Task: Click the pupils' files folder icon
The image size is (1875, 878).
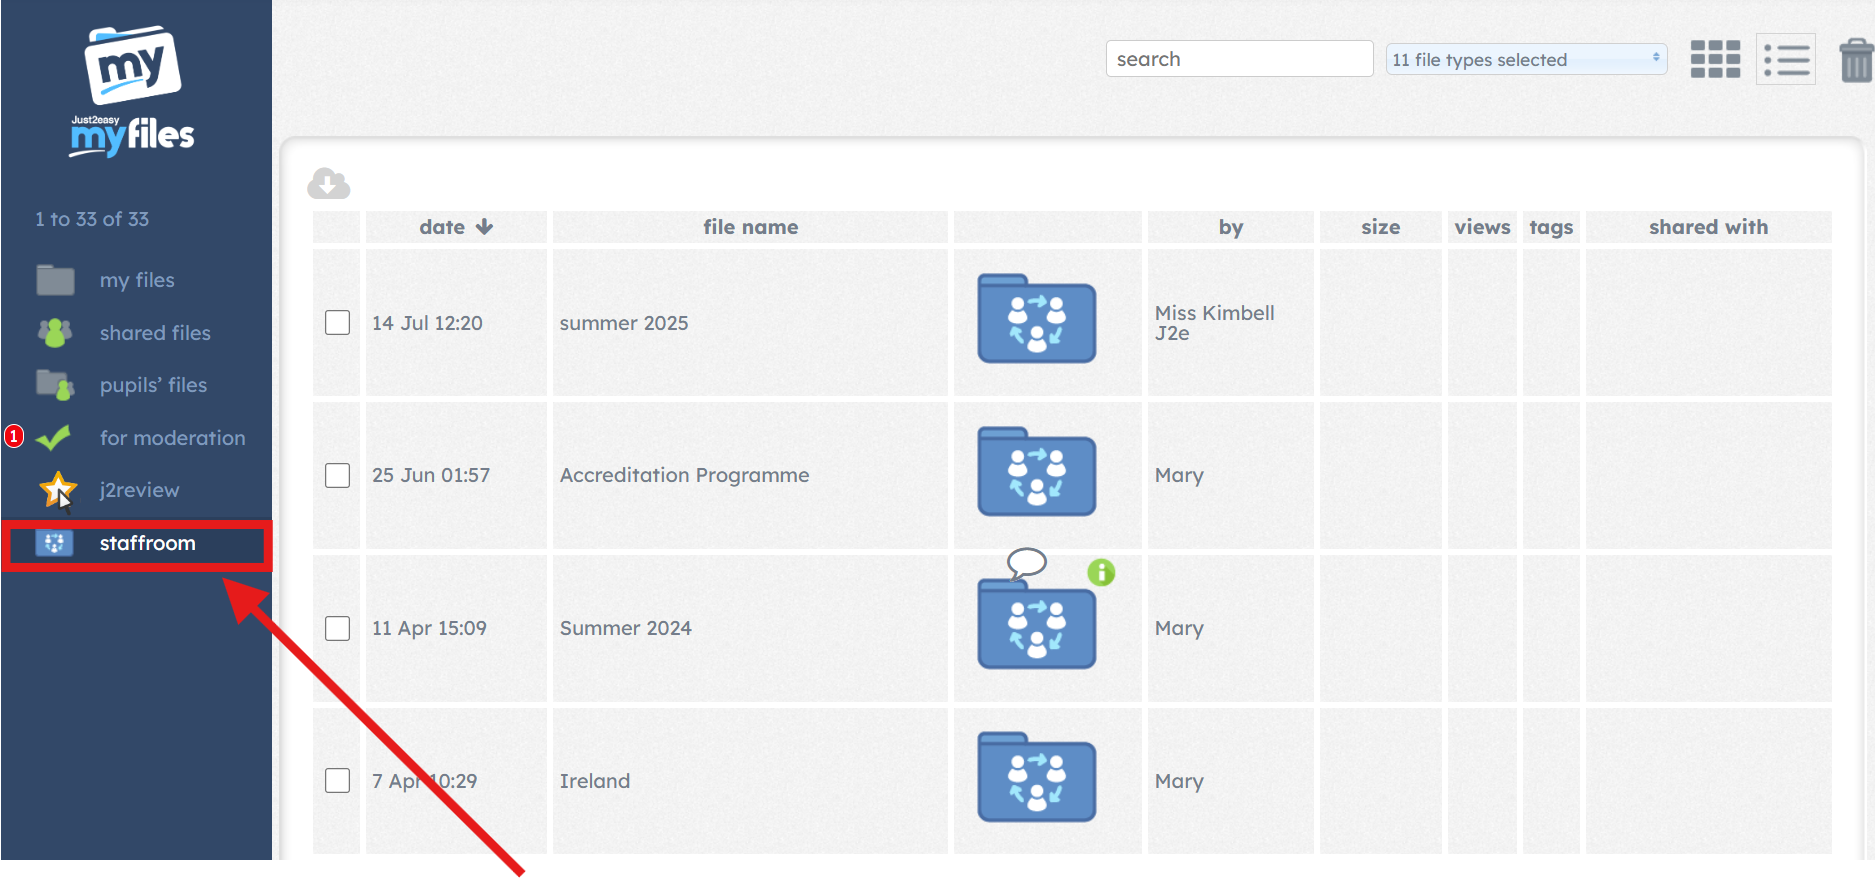Action: [56, 385]
